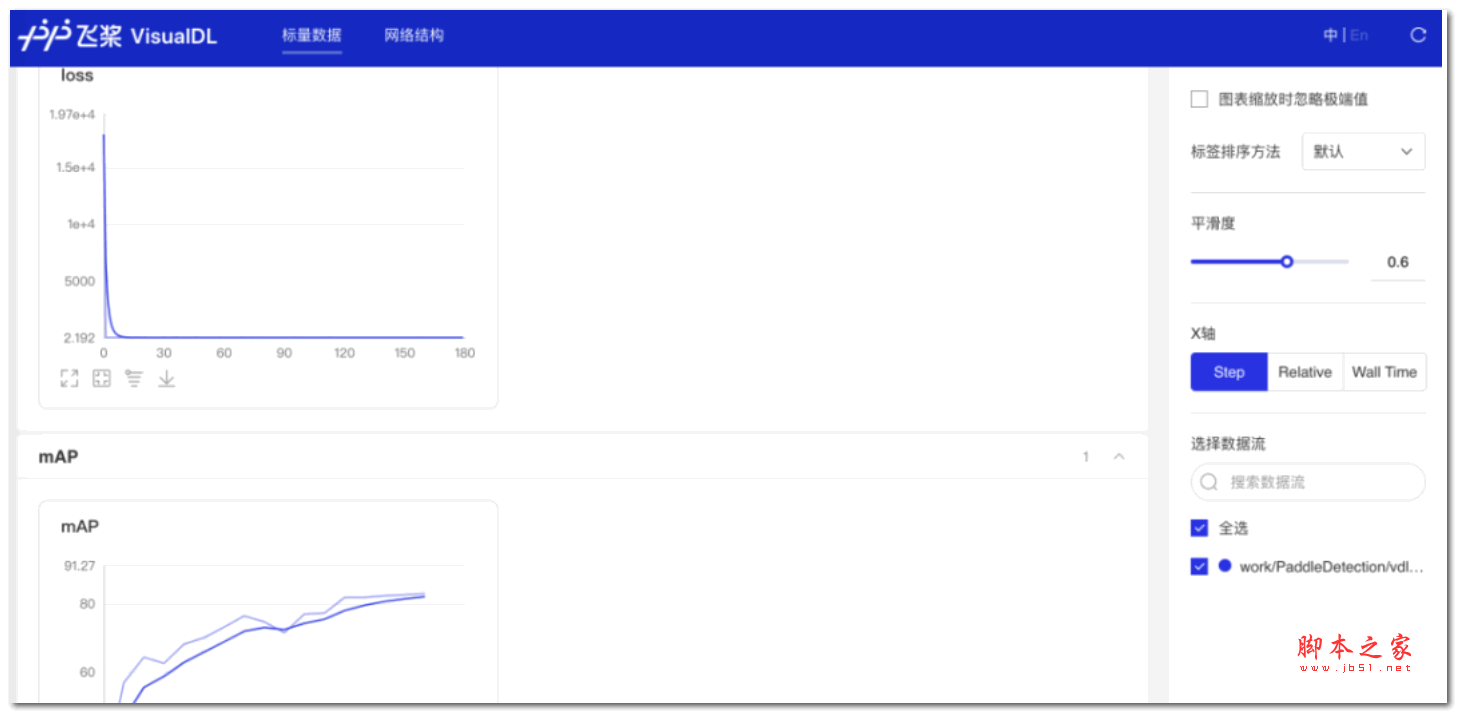Download the loss chart data

(167, 378)
